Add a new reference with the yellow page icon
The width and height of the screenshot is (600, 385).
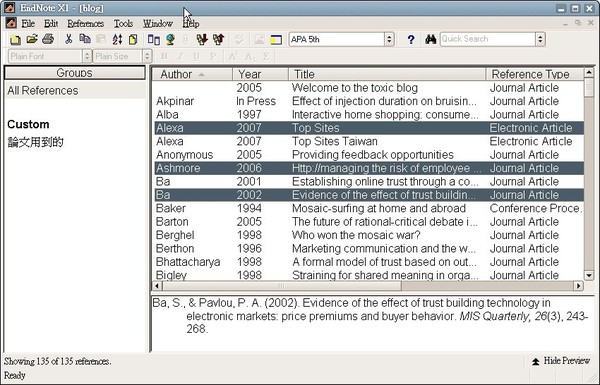[133, 39]
